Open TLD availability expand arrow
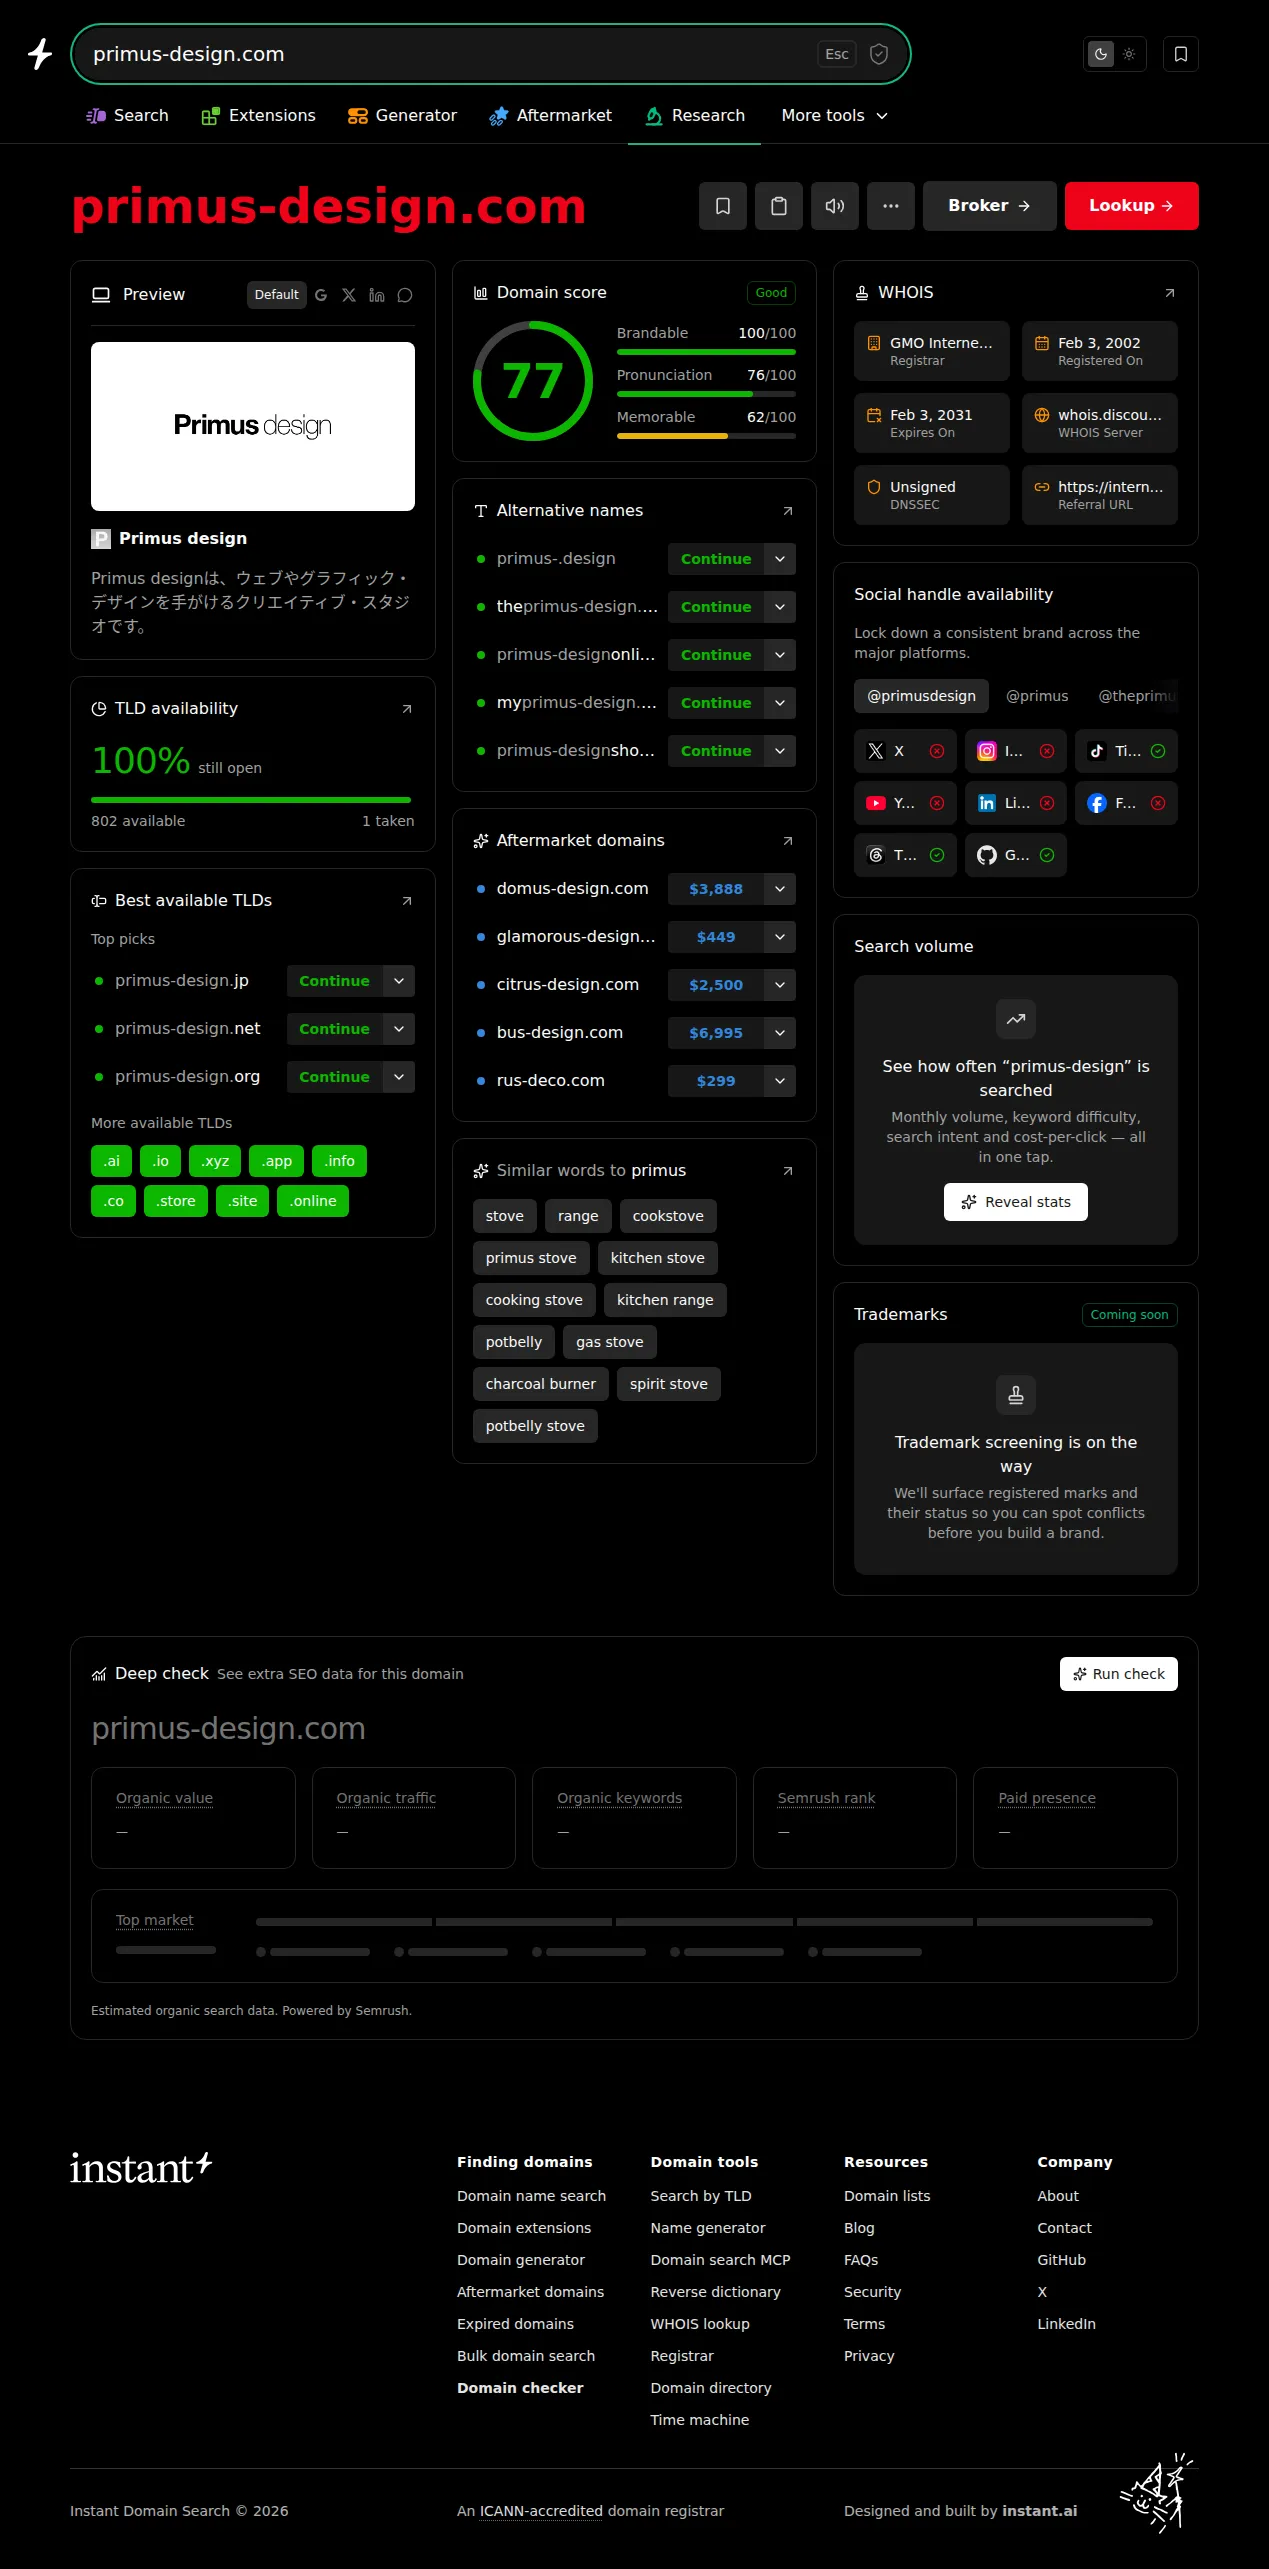This screenshot has width=1269, height=2569. point(407,709)
